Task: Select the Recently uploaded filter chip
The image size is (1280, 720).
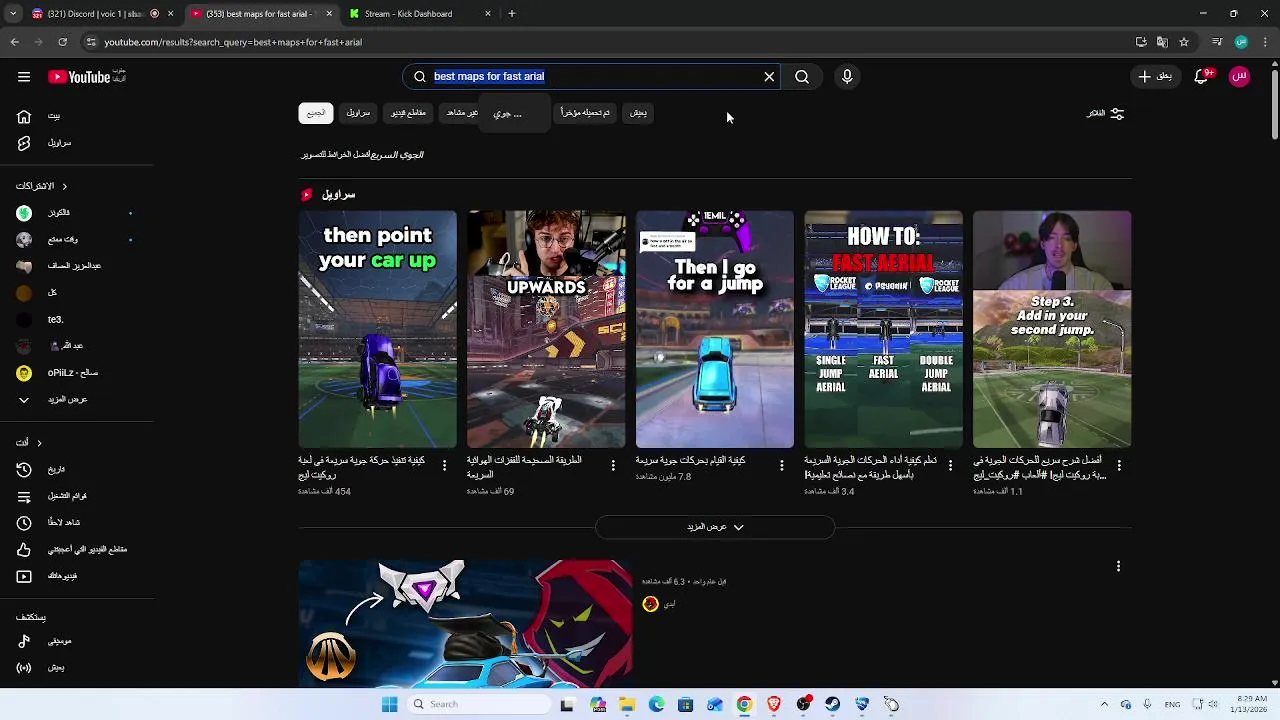Action: [x=585, y=113]
